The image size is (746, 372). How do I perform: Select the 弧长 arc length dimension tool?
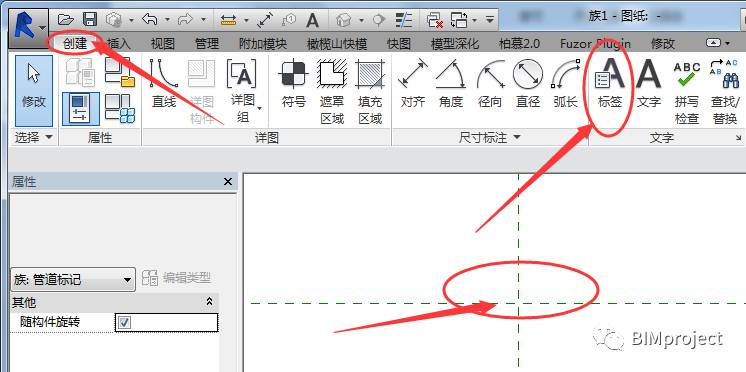(566, 84)
